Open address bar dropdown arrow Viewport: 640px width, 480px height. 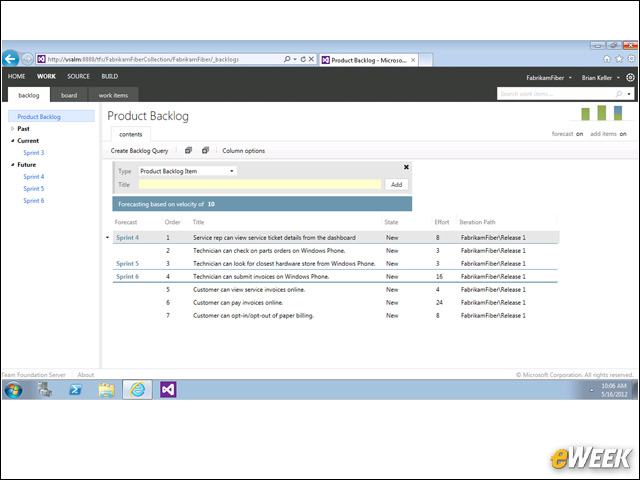[x=295, y=59]
